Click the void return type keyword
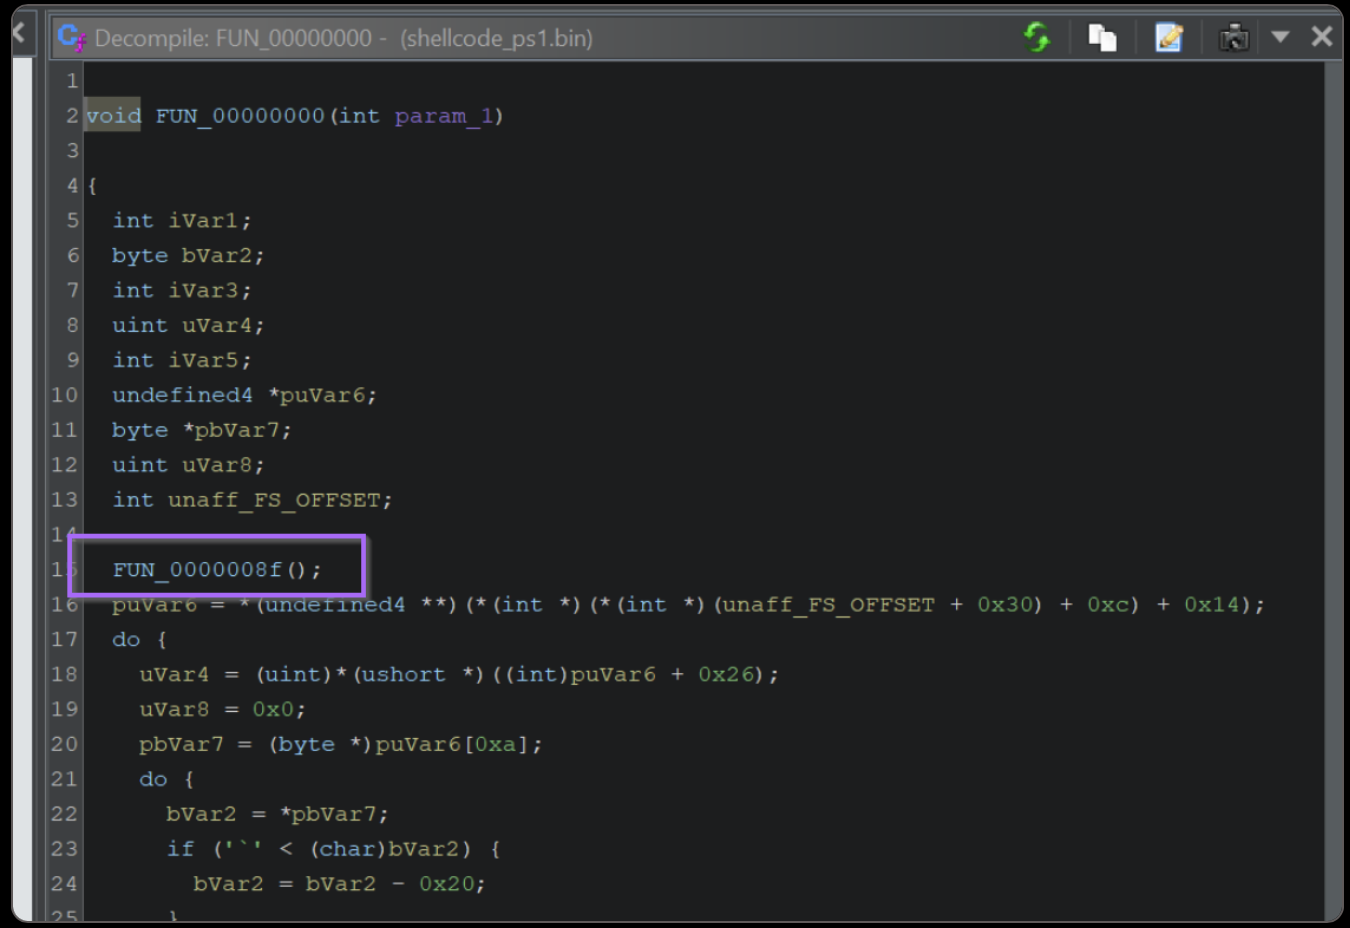Screen dimensions: 1350x928 [x=113, y=116]
